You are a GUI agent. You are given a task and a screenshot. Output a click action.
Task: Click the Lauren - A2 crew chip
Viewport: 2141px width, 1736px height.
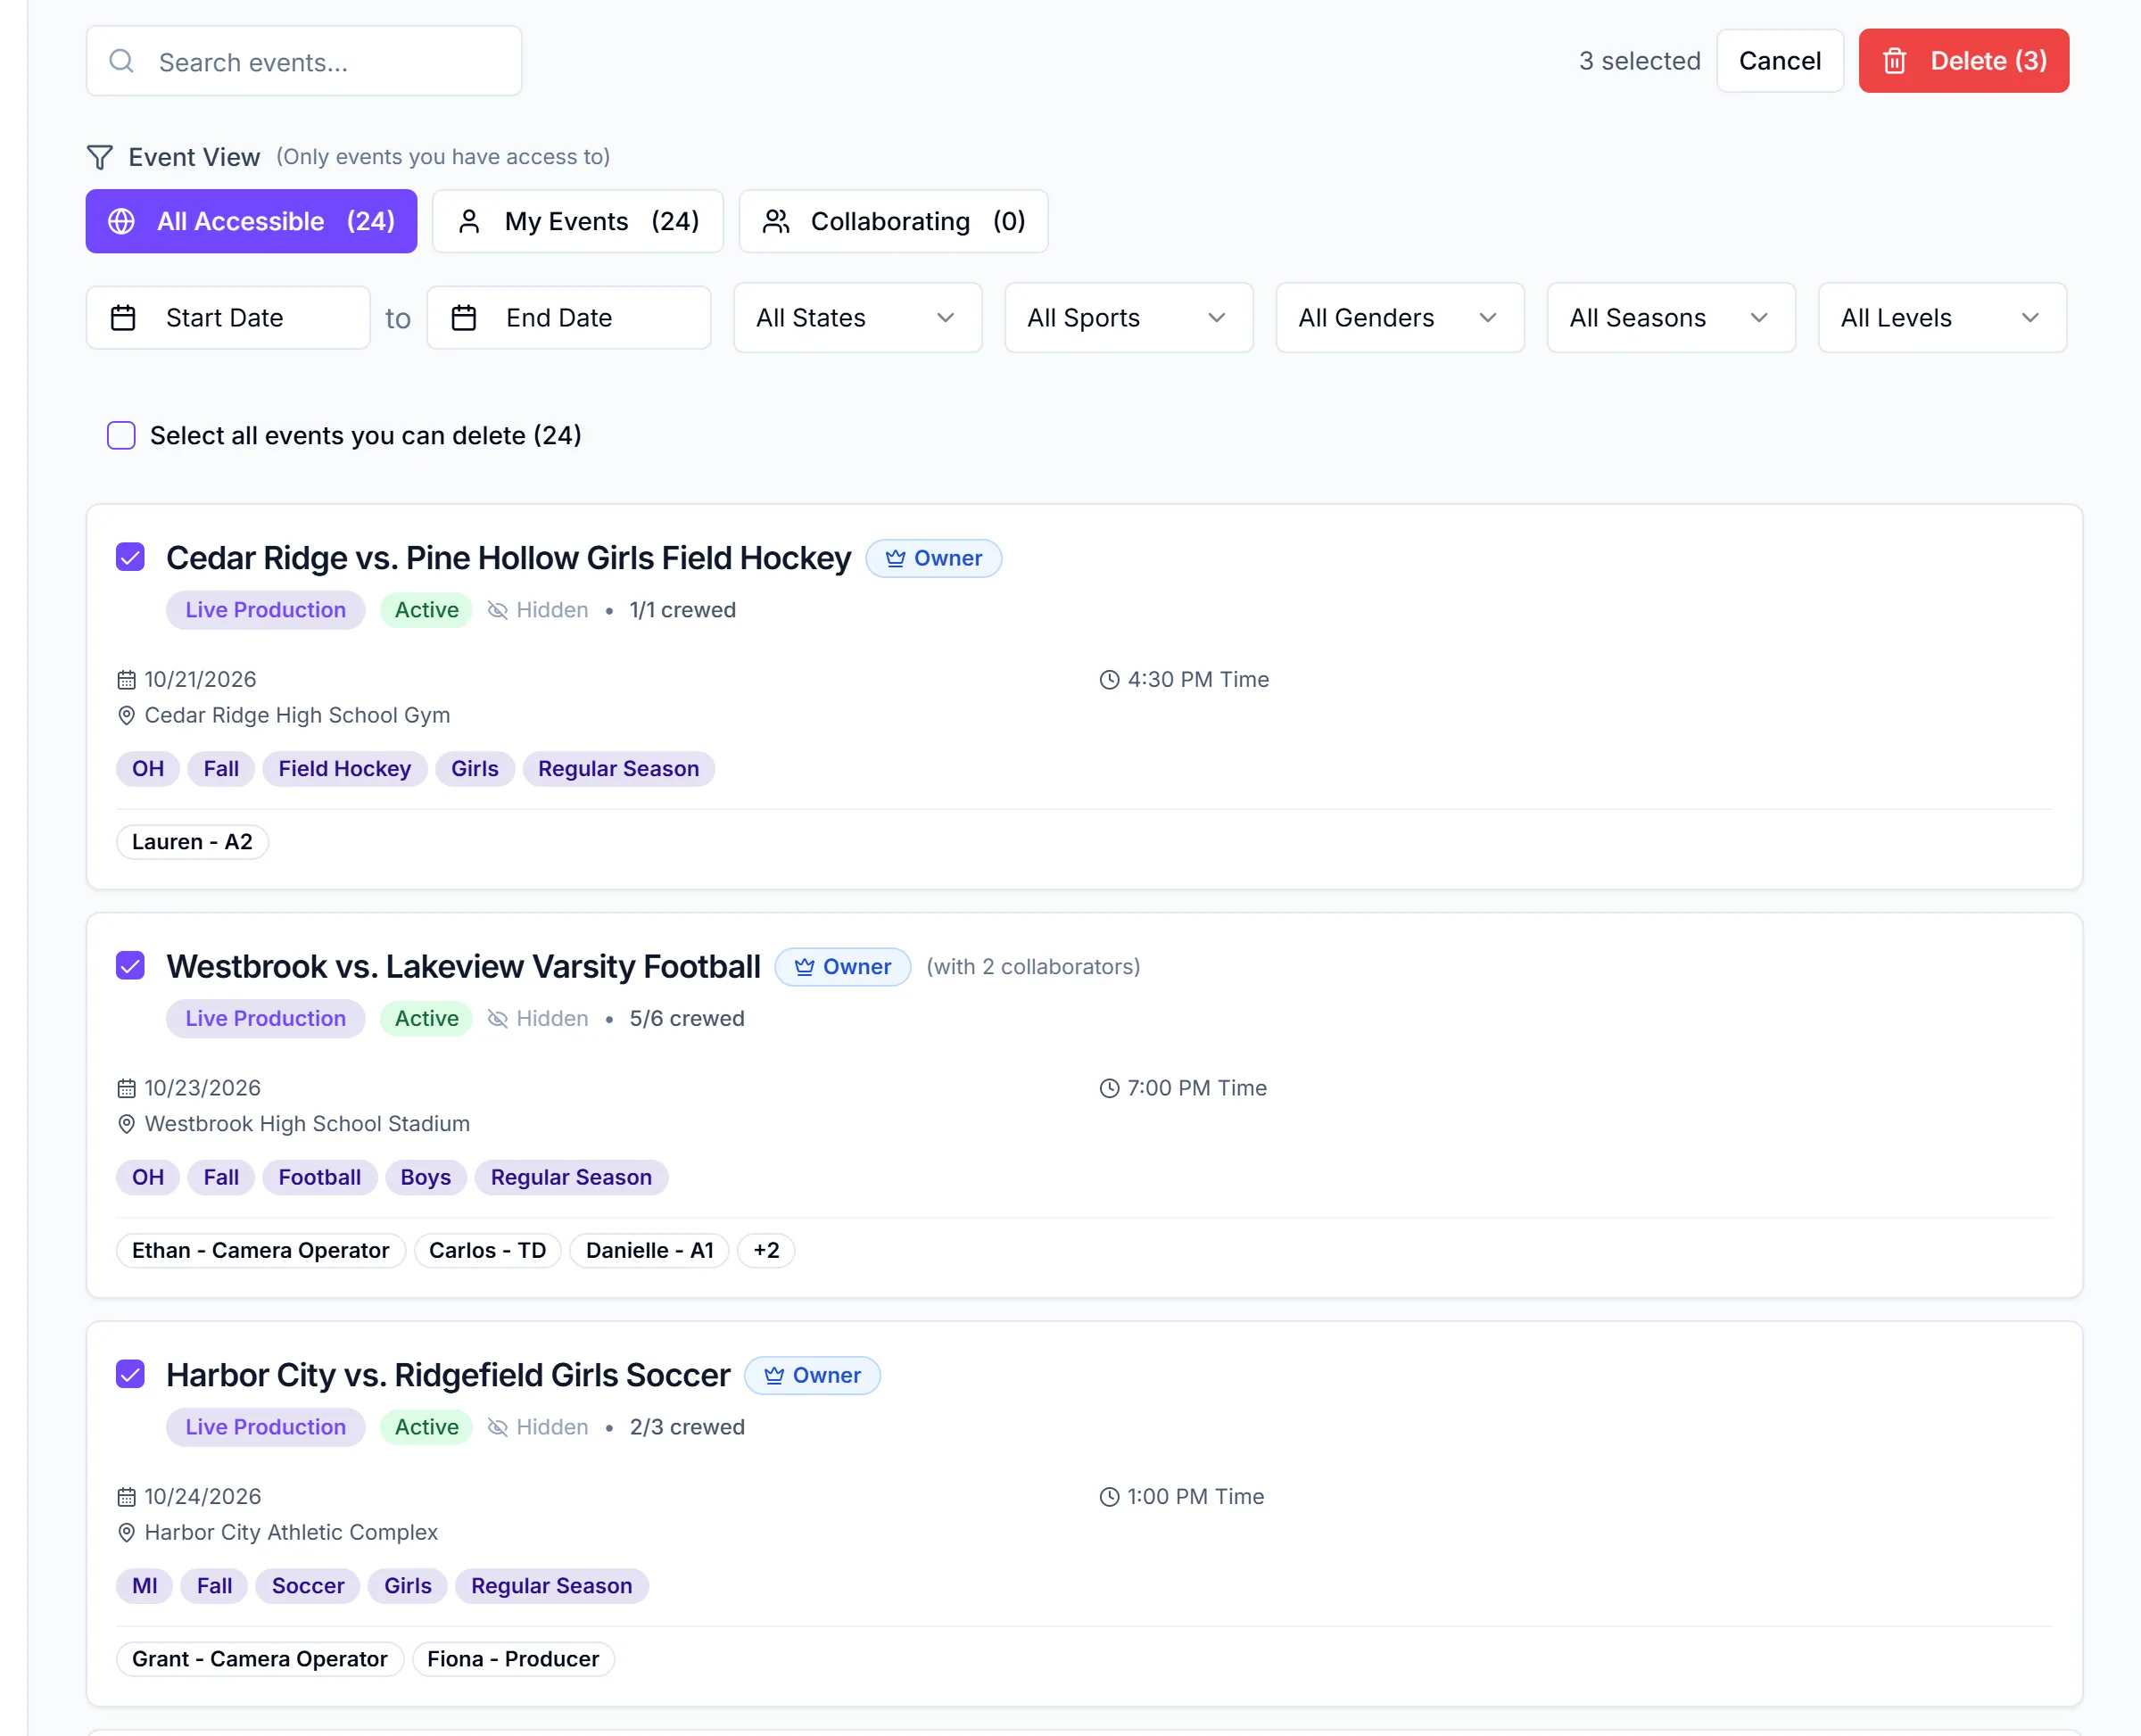192,842
